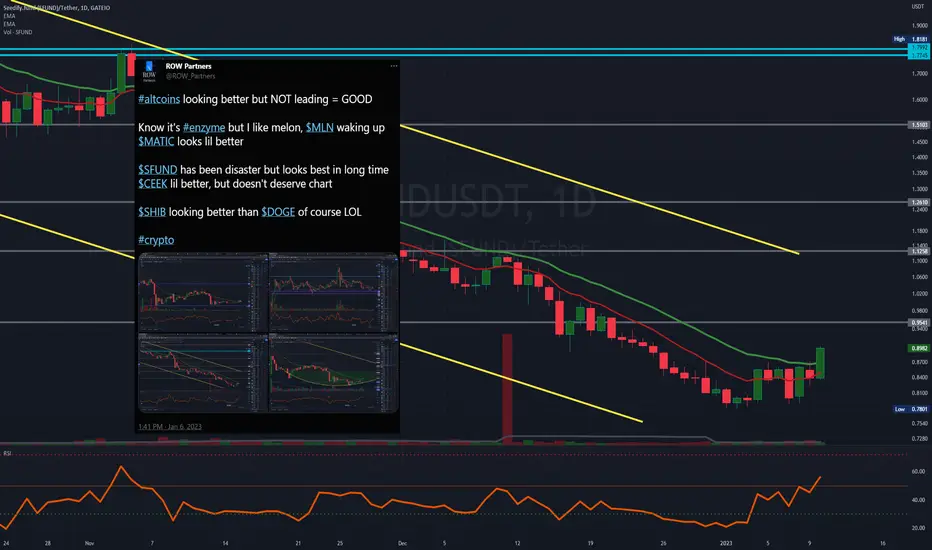This screenshot has height=550, width=932.
Task: Open the tweet's three-dot more options menu
Action: point(393,66)
